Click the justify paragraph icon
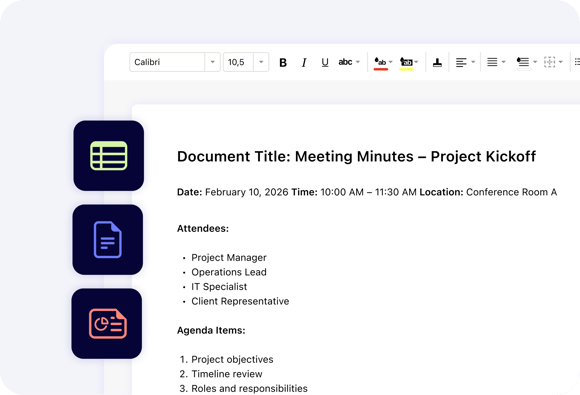This screenshot has height=395, width=580. click(492, 62)
